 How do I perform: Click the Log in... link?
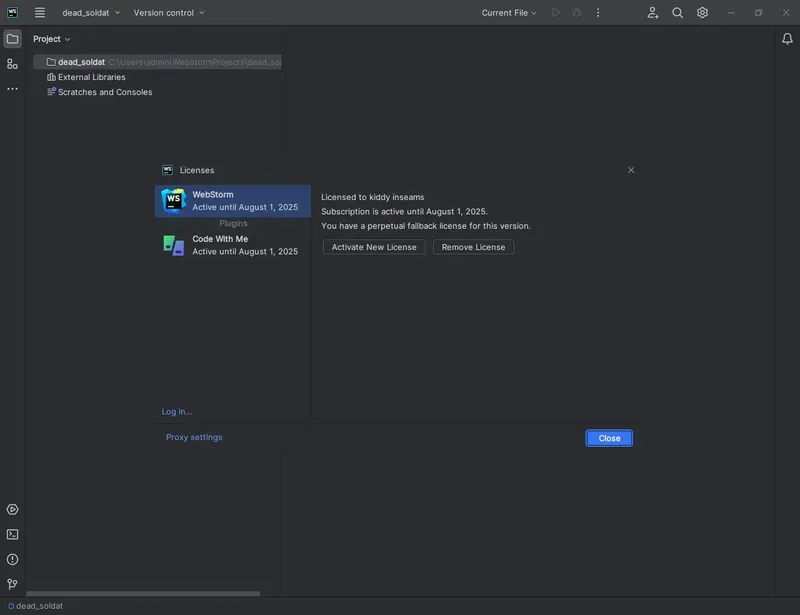pyautogui.click(x=177, y=411)
